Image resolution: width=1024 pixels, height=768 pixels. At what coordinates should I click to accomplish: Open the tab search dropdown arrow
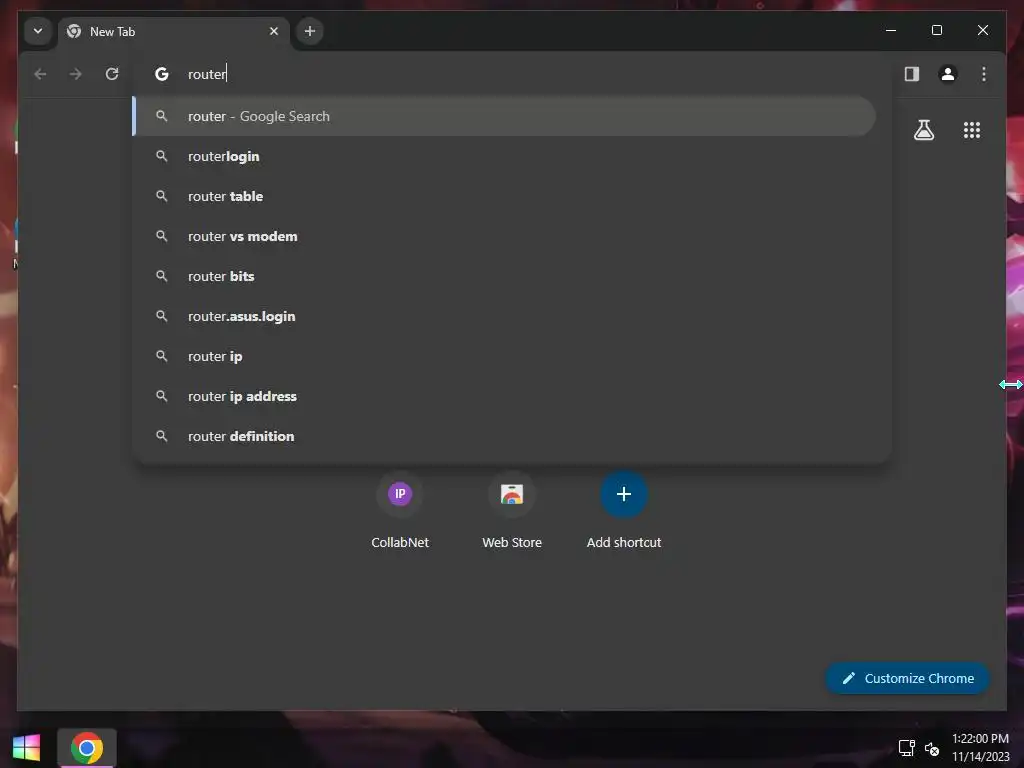(x=38, y=31)
